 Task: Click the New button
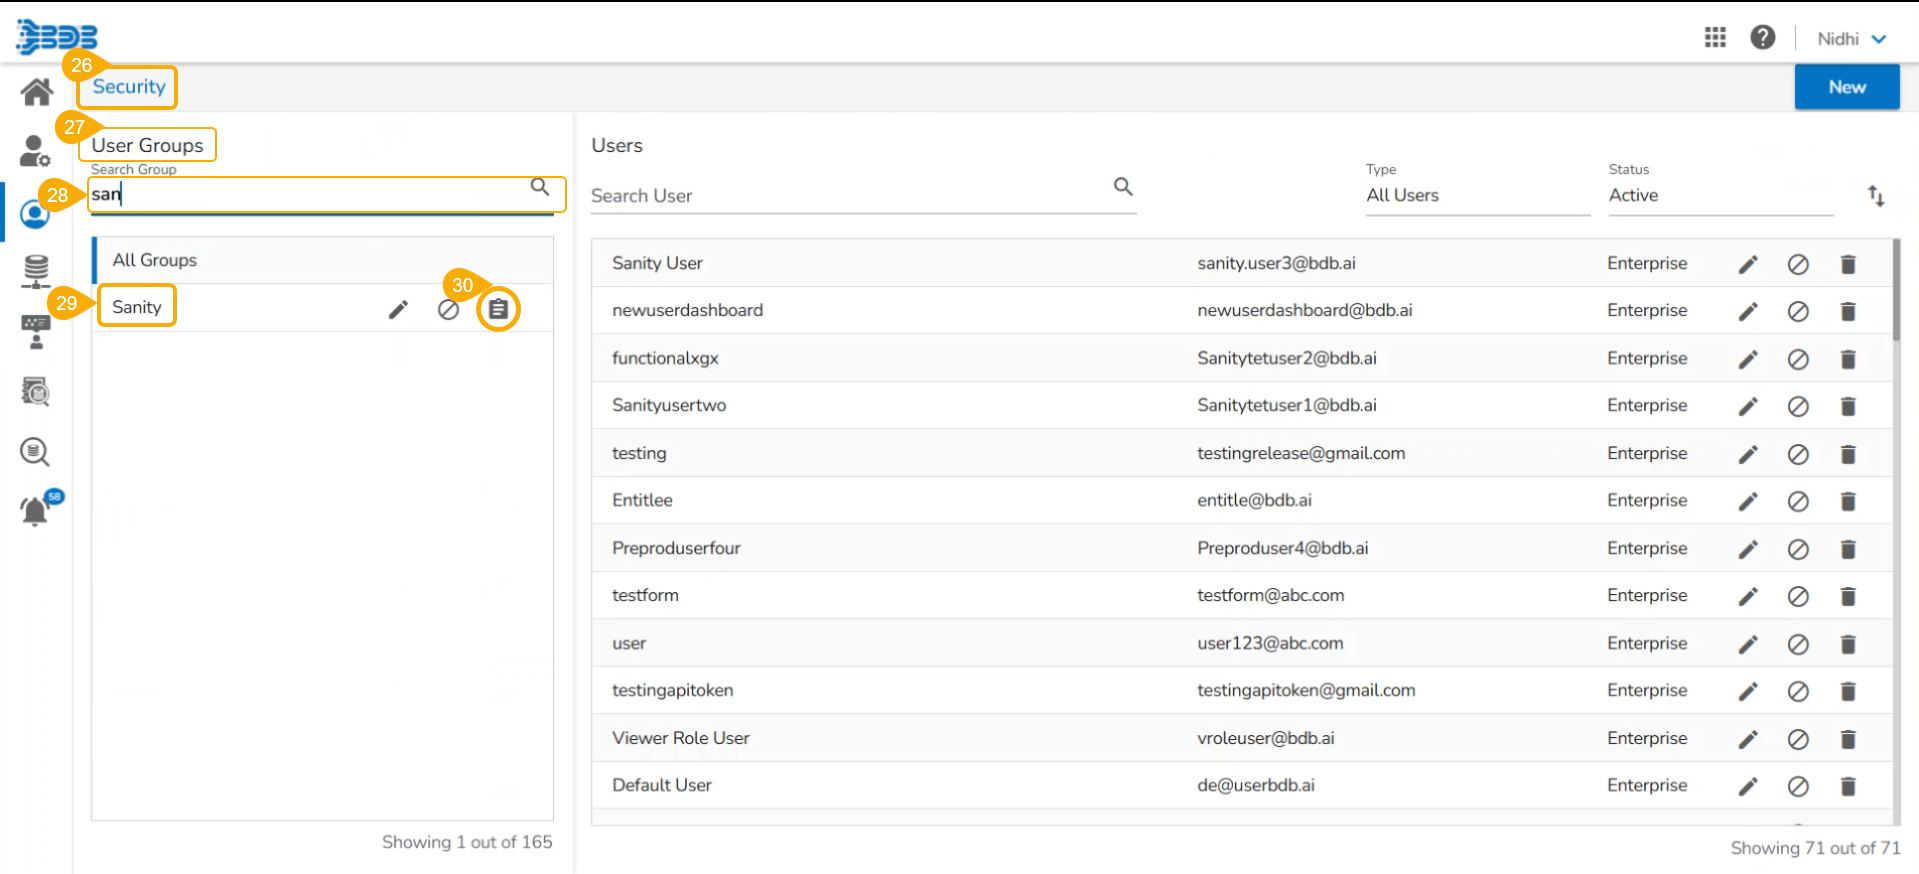coord(1846,87)
